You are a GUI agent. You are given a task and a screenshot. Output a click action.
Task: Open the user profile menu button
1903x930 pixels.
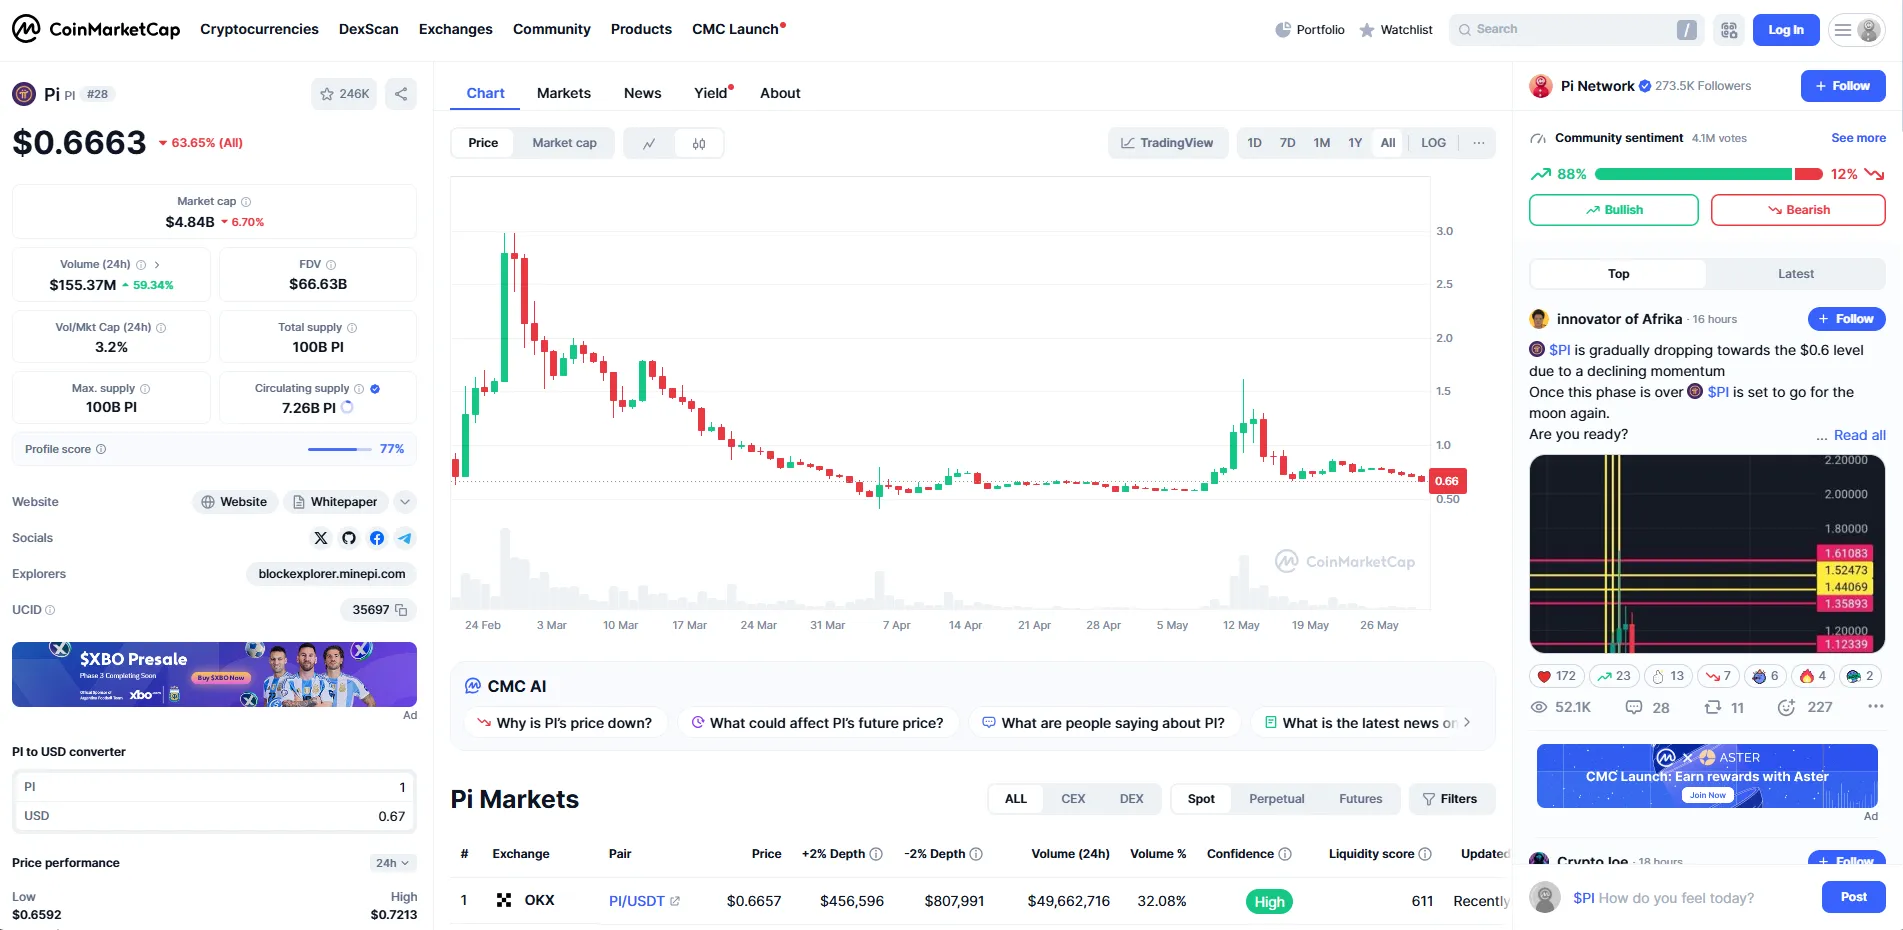pyautogui.click(x=1857, y=30)
